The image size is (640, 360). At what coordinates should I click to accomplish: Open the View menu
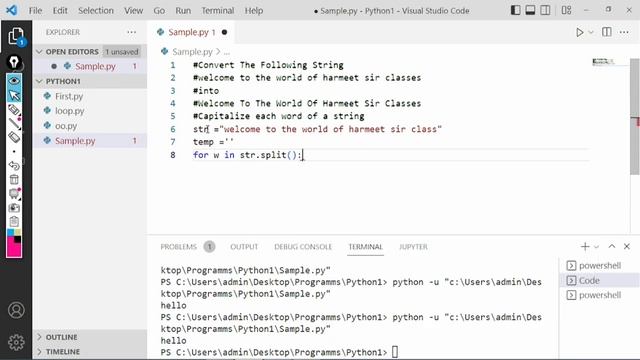click(133, 11)
